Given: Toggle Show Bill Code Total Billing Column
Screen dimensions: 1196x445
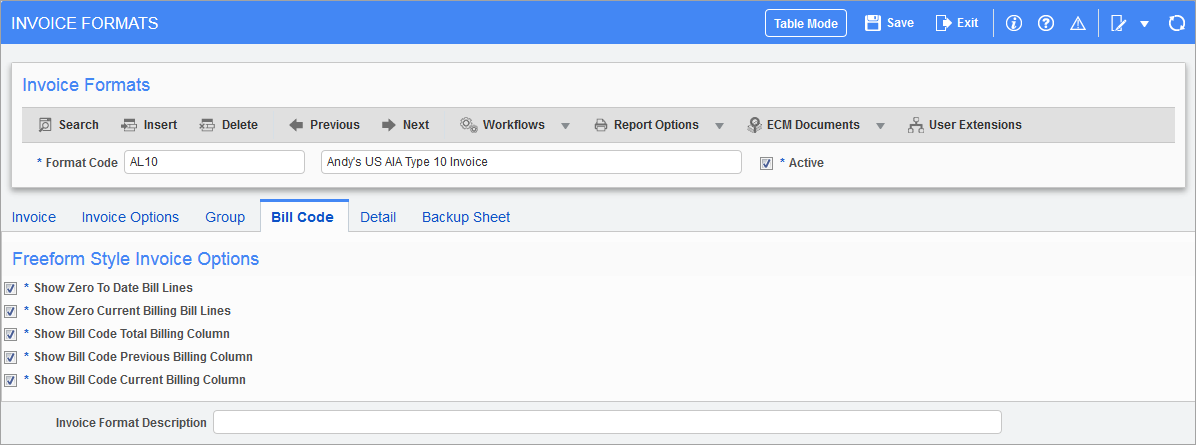Looking at the screenshot, I should click(10, 334).
